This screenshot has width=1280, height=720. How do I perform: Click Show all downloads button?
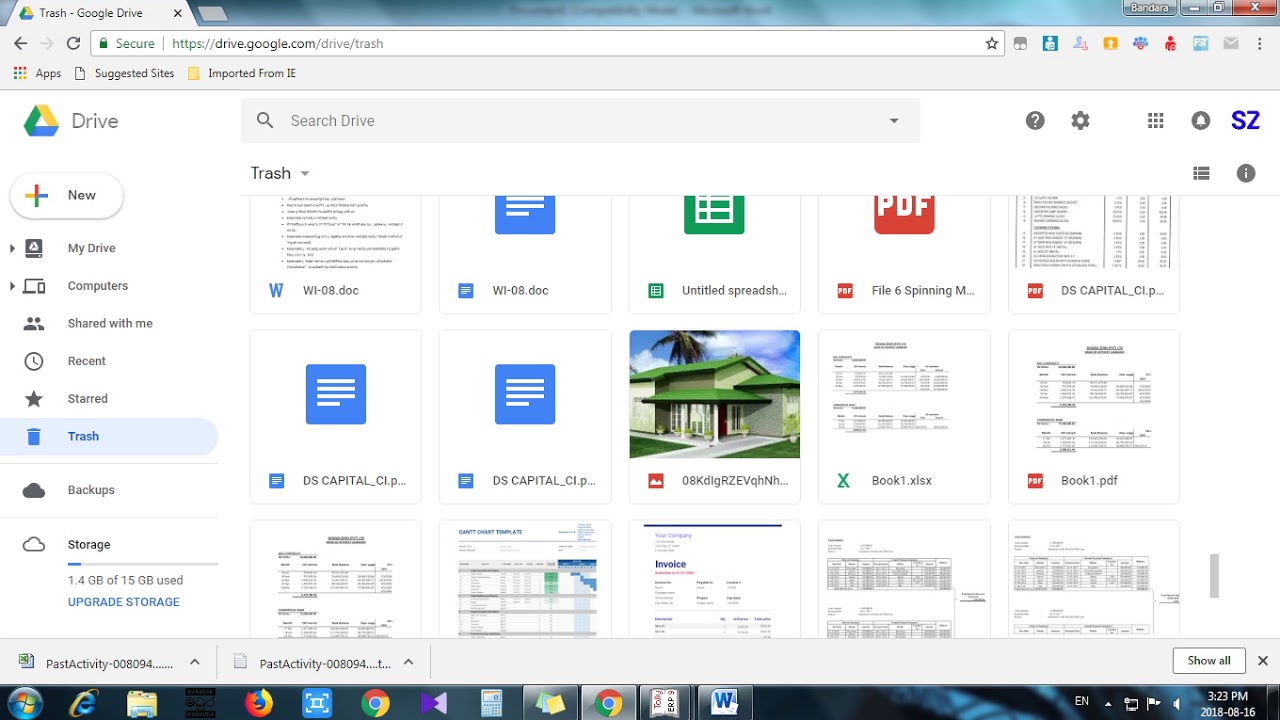(x=1209, y=661)
